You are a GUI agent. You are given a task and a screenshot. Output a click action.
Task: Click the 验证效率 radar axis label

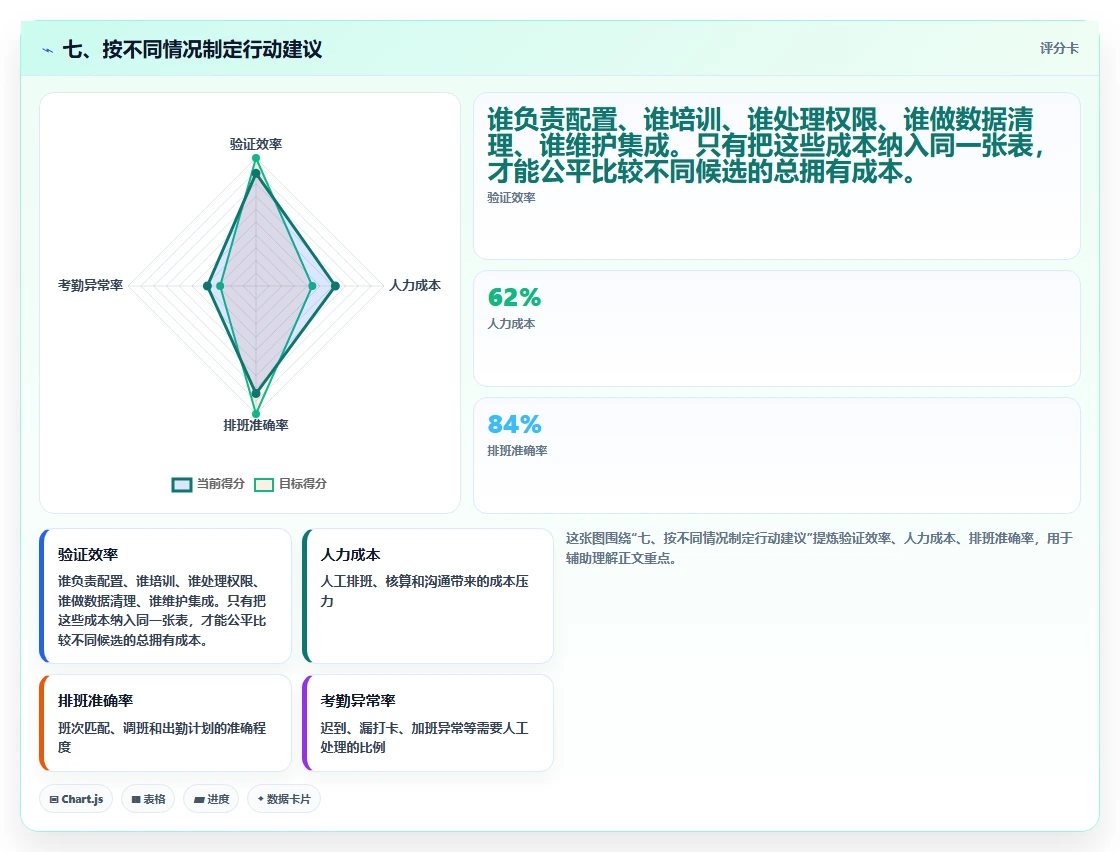pos(256,144)
